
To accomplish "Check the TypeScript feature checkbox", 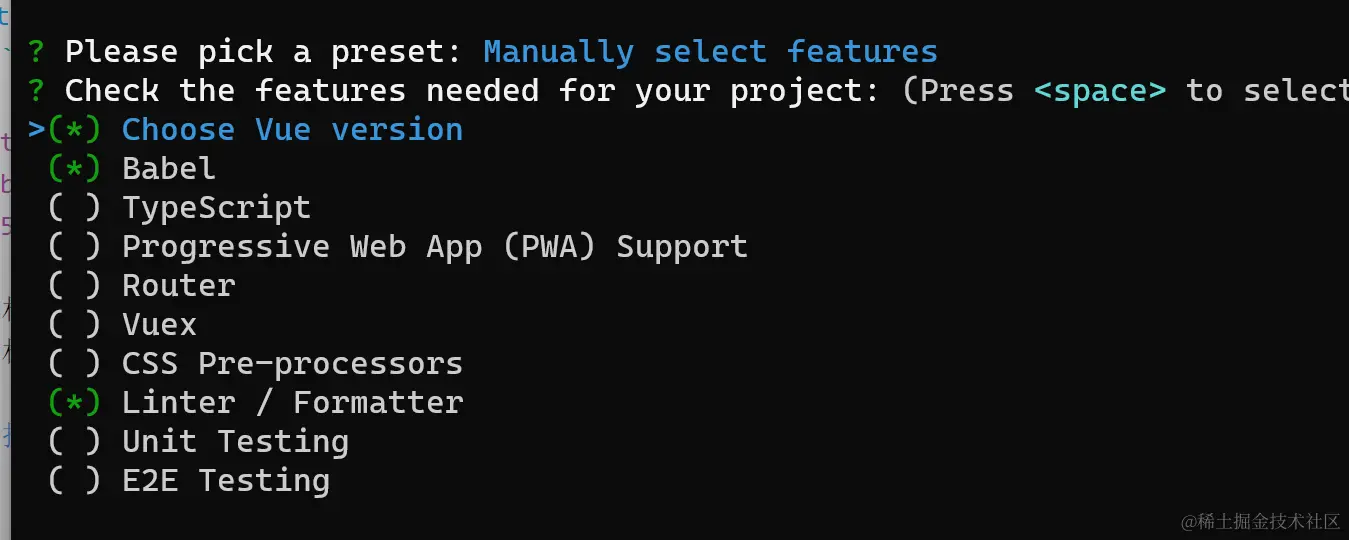I will point(75,208).
